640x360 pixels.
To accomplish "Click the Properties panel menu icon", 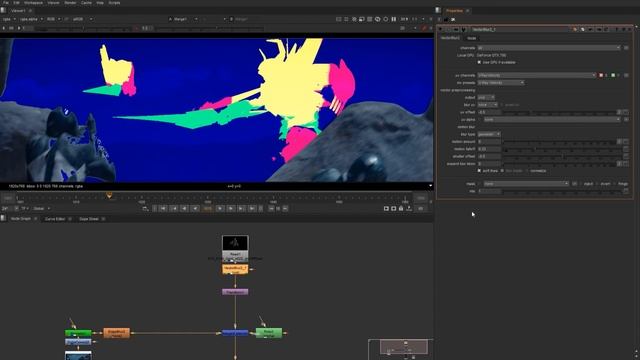I will click(438, 11).
